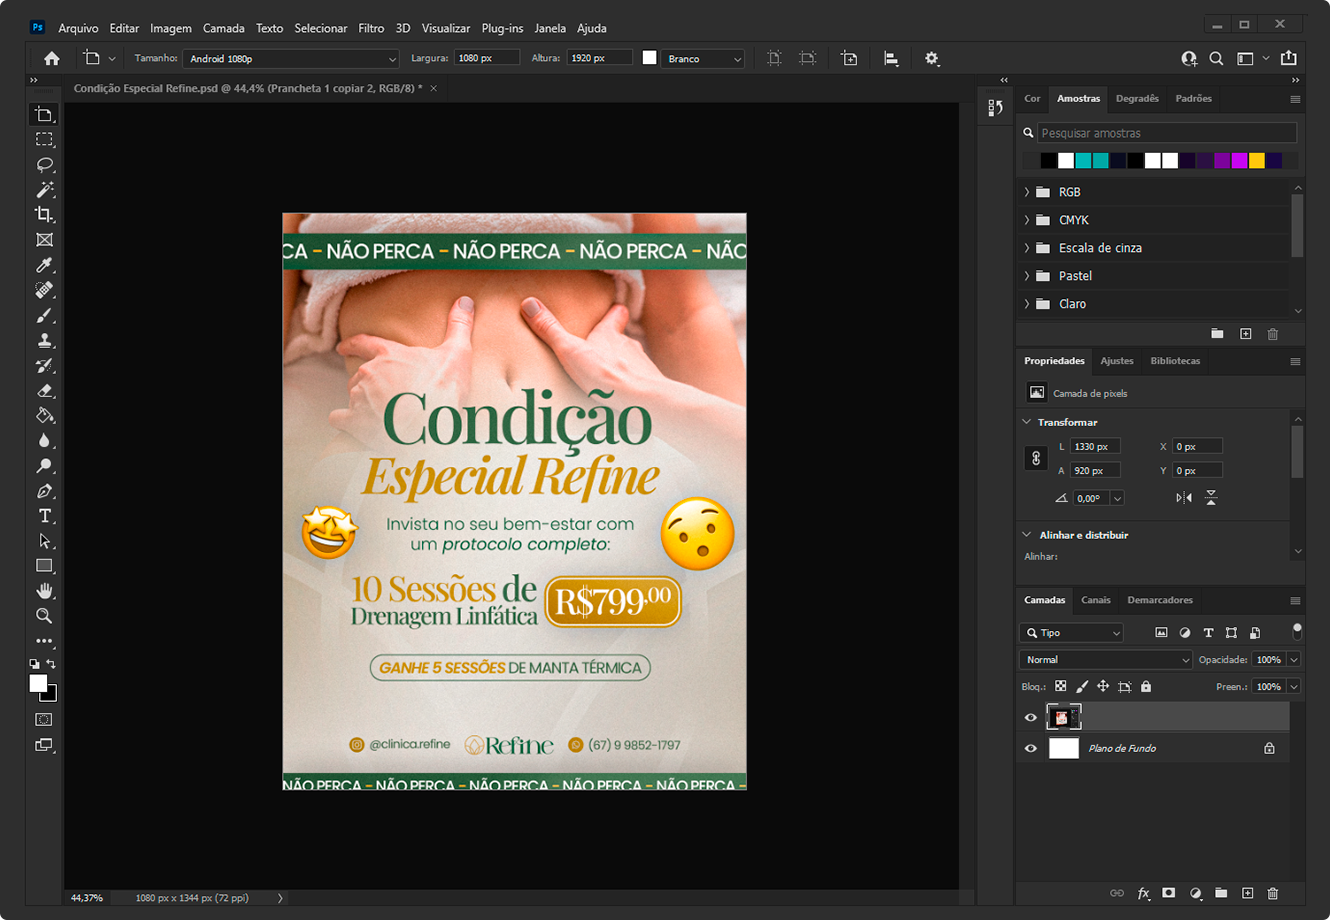The image size is (1330, 920).
Task: Choose the Horizontal Type tool
Action: point(44,516)
